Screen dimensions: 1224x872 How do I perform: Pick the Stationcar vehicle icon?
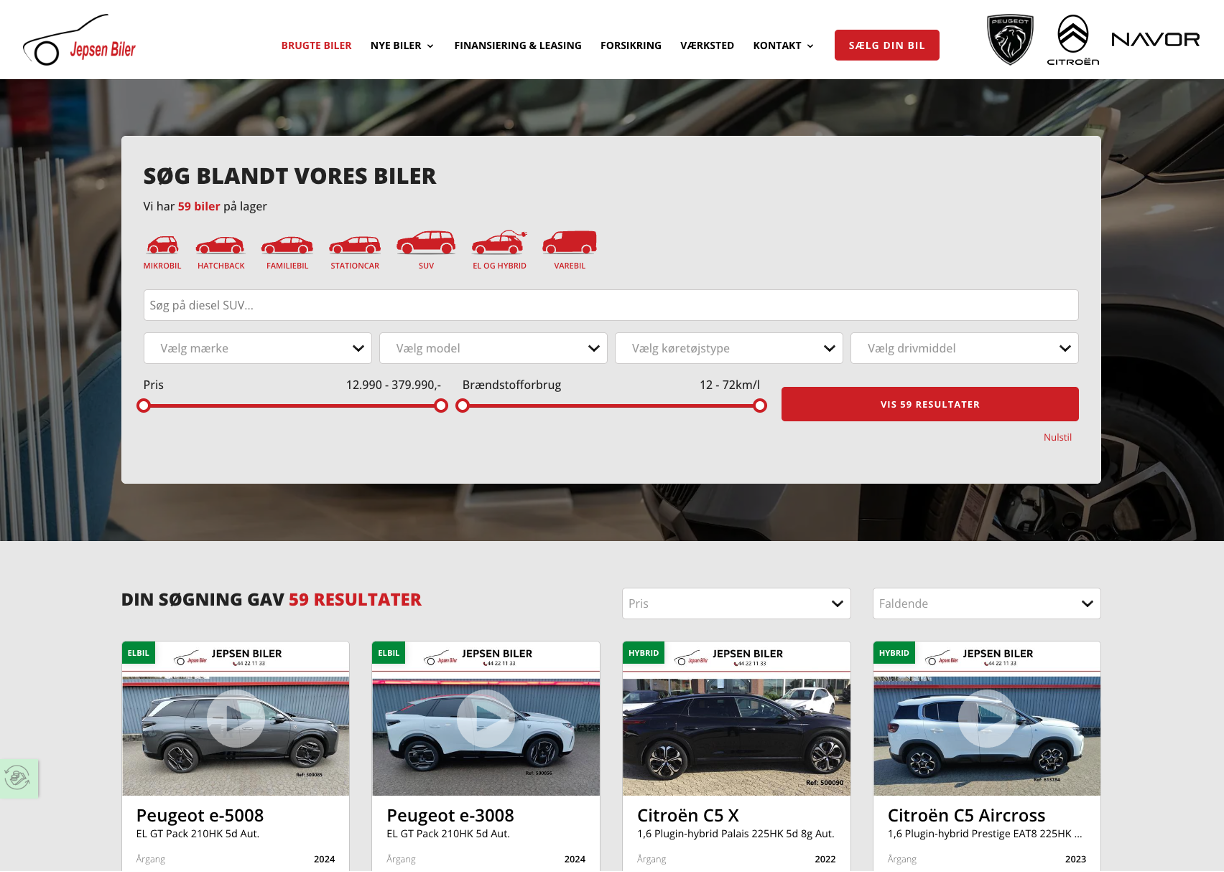(x=355, y=245)
